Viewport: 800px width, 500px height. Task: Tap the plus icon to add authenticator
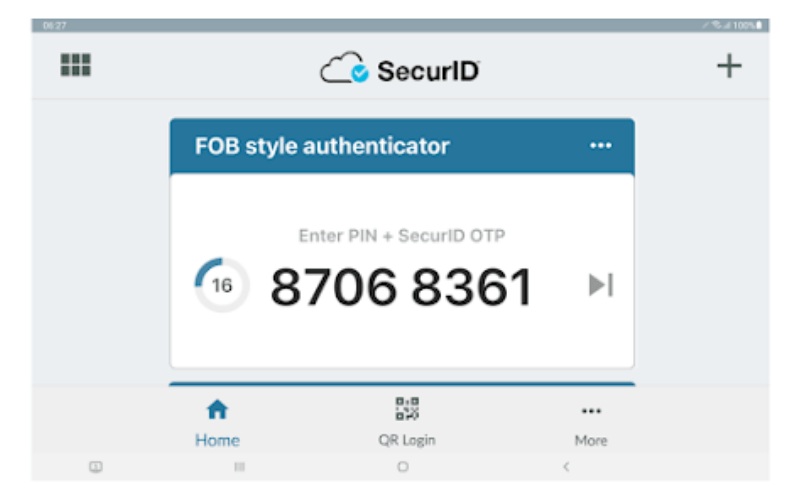point(729,66)
